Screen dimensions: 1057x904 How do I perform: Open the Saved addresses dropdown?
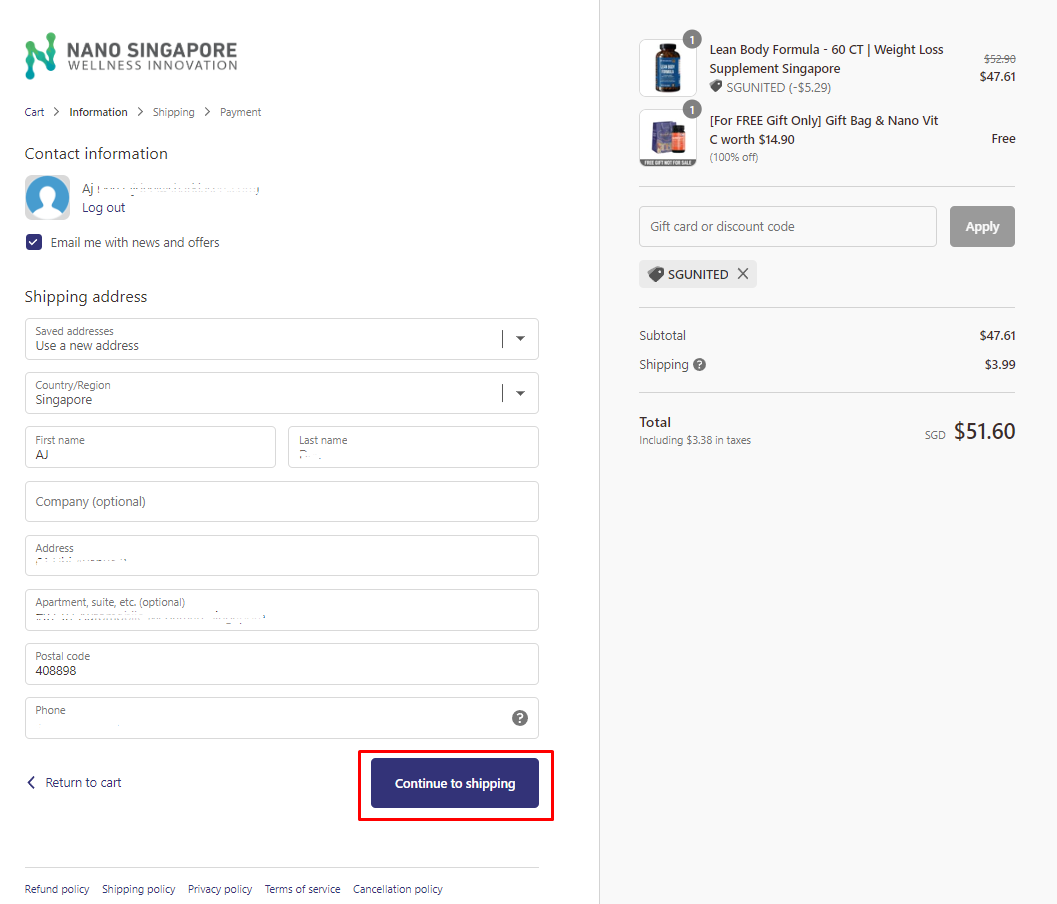tap(282, 339)
